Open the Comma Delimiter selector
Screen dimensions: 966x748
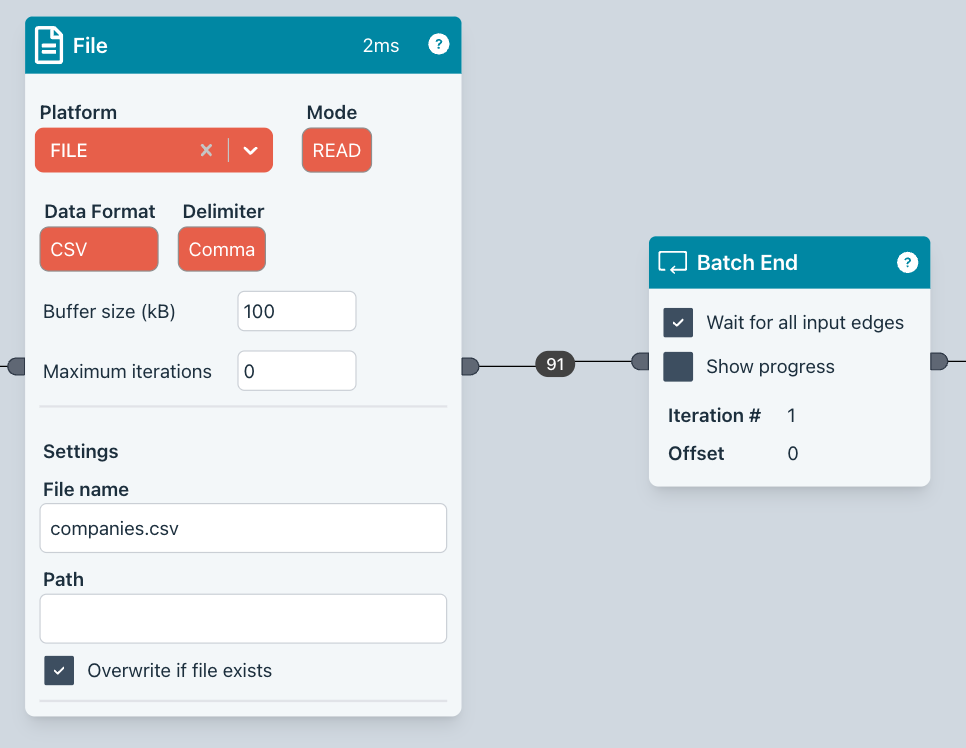pos(222,249)
